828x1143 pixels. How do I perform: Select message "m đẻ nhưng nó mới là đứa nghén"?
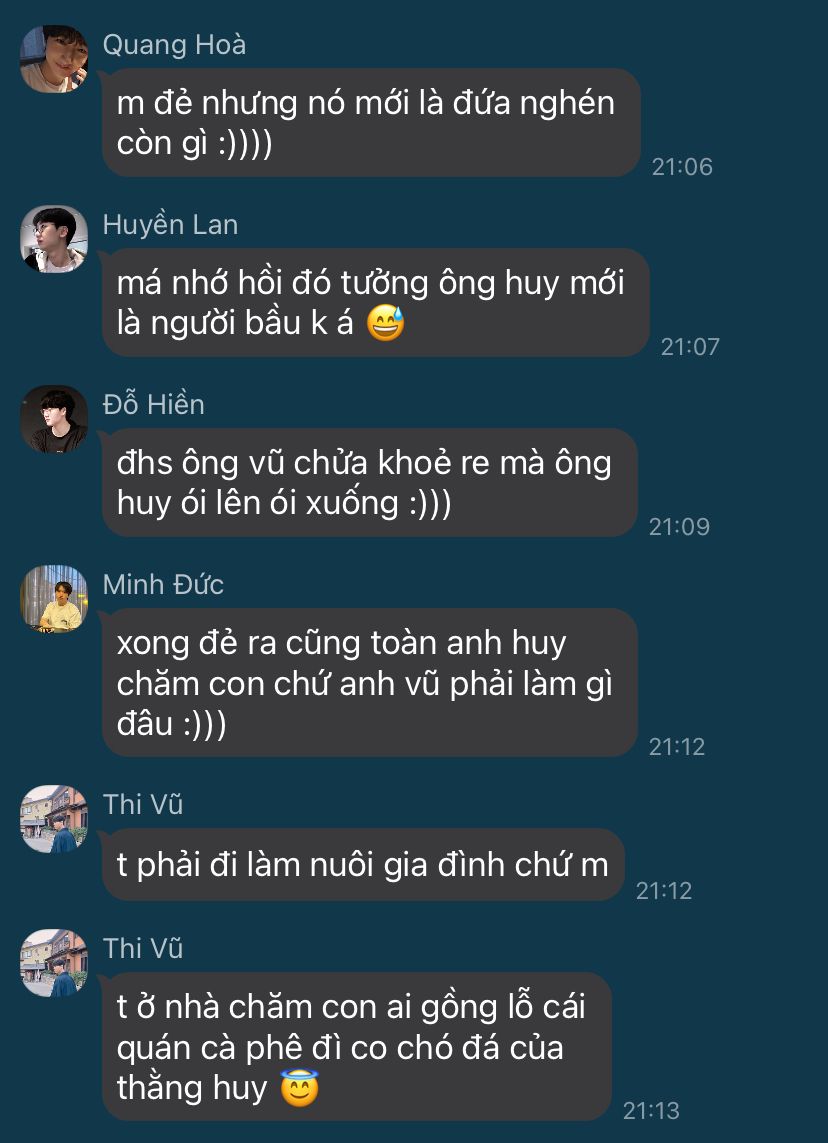click(x=371, y=122)
